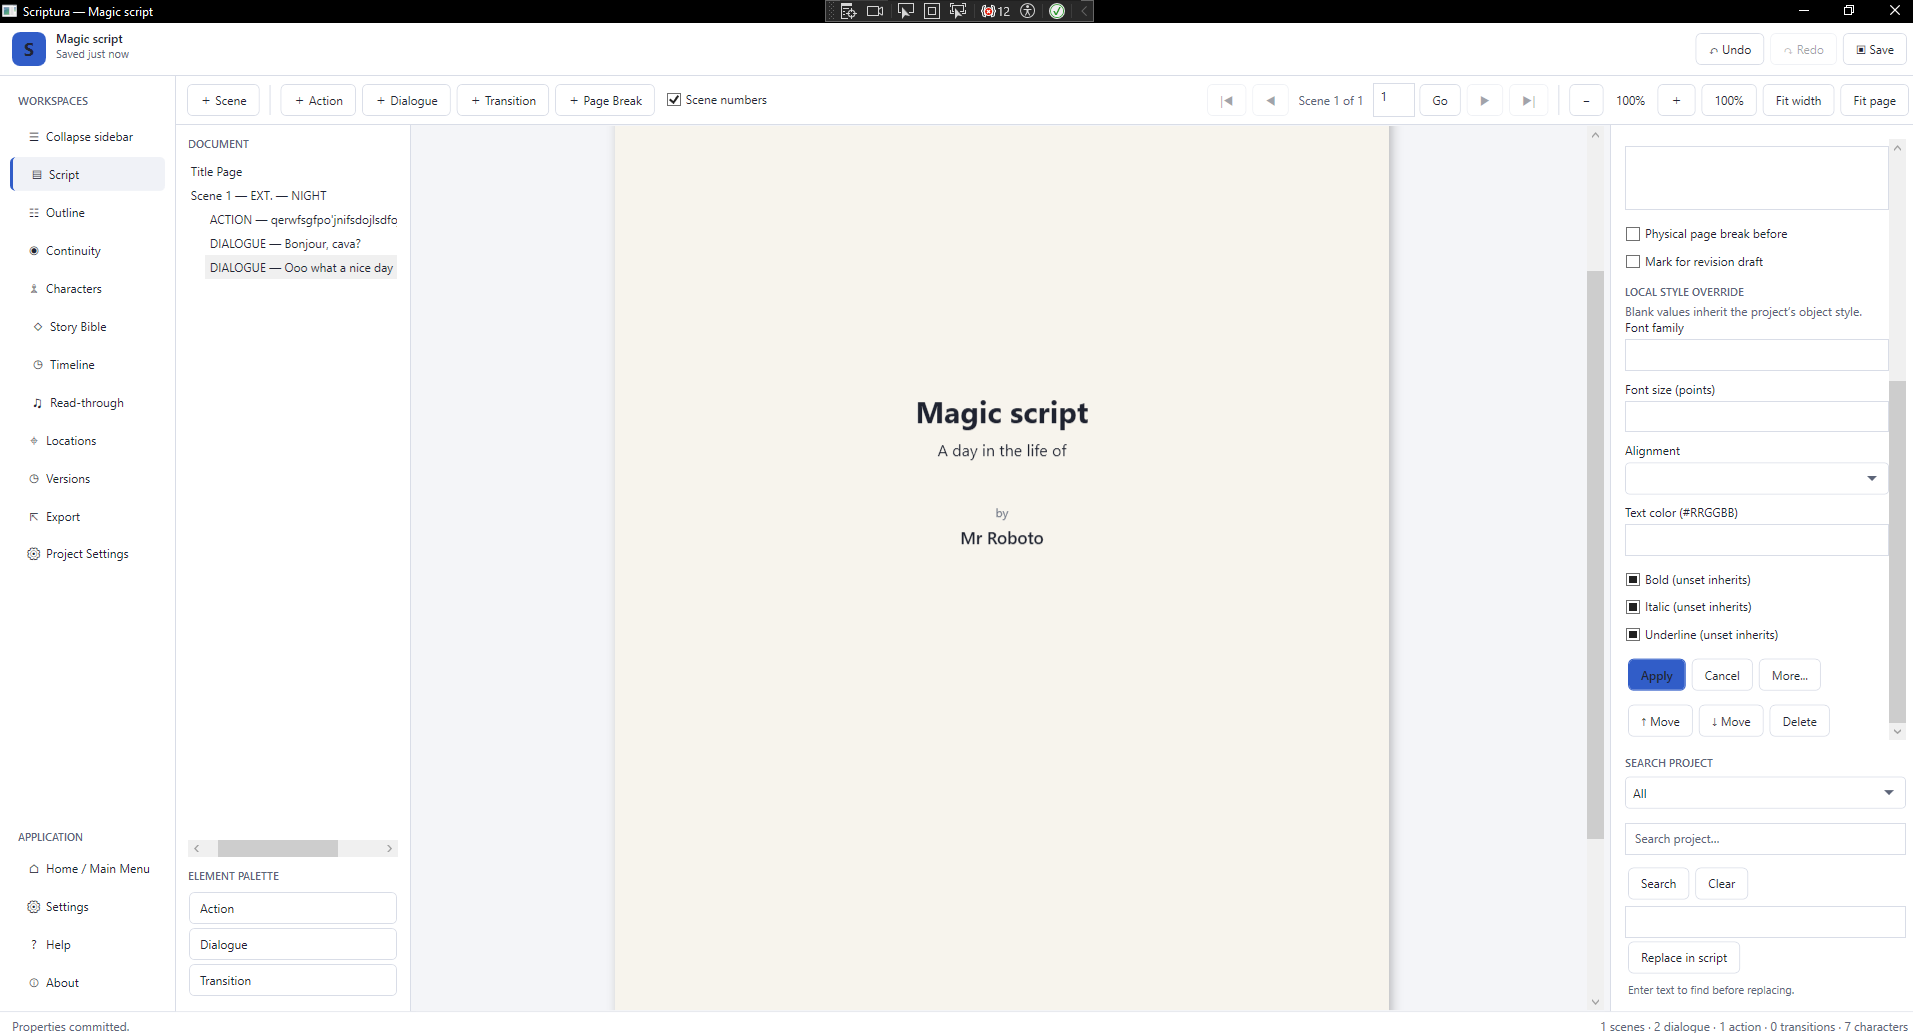Open the Outline workspace

pos(88,213)
